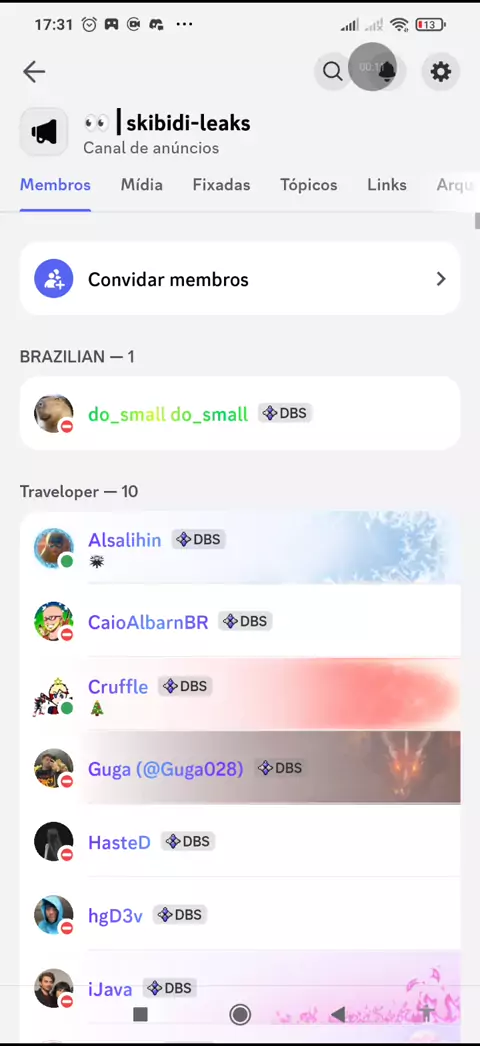Image resolution: width=480 pixels, height=1046 pixels.
Task: Open channel settings gear icon
Action: [441, 71]
